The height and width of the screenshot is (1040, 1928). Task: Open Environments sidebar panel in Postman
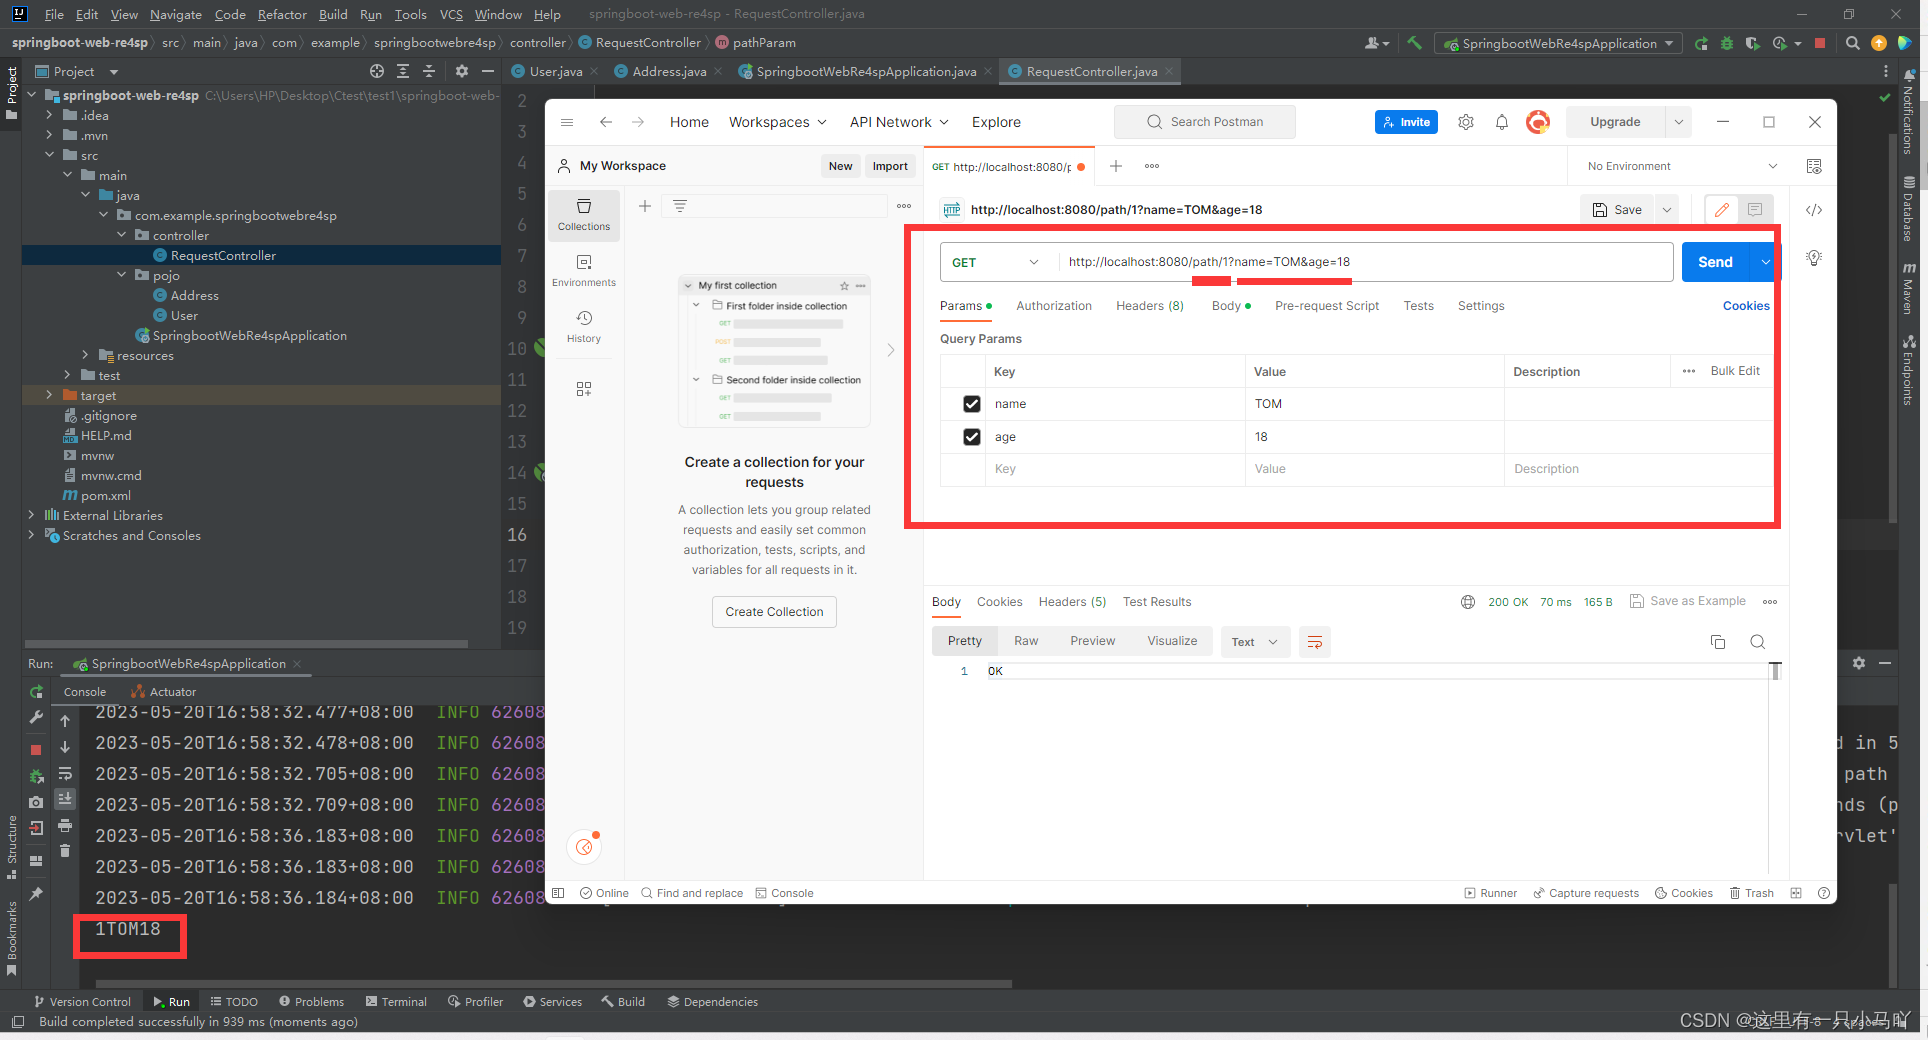[x=584, y=271]
